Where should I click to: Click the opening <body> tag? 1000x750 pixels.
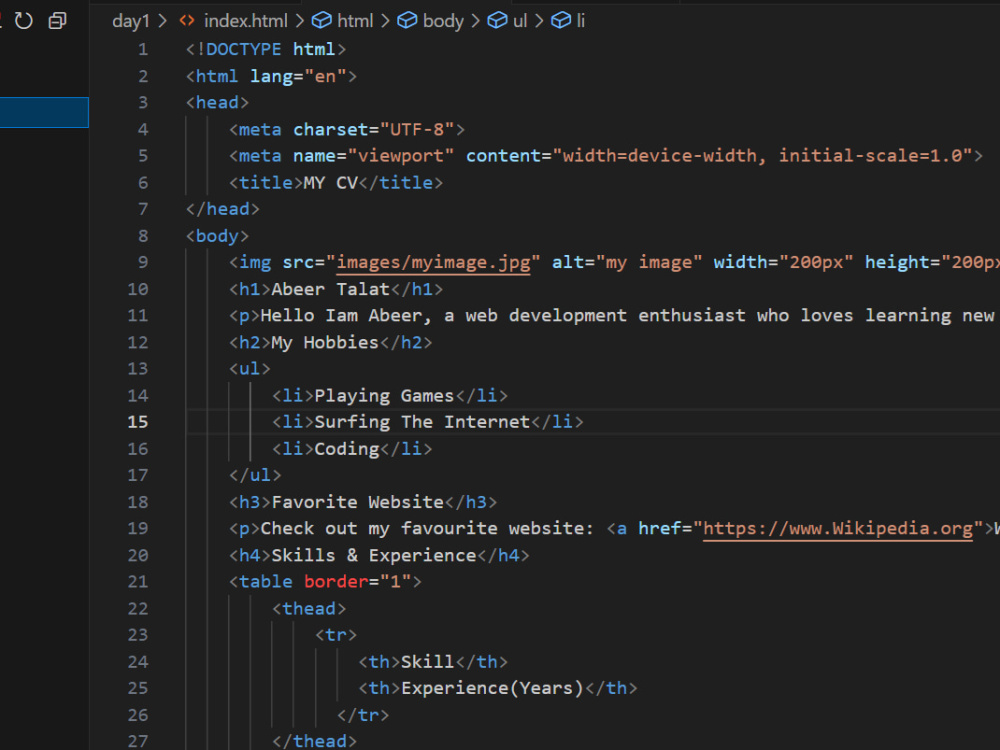217,236
